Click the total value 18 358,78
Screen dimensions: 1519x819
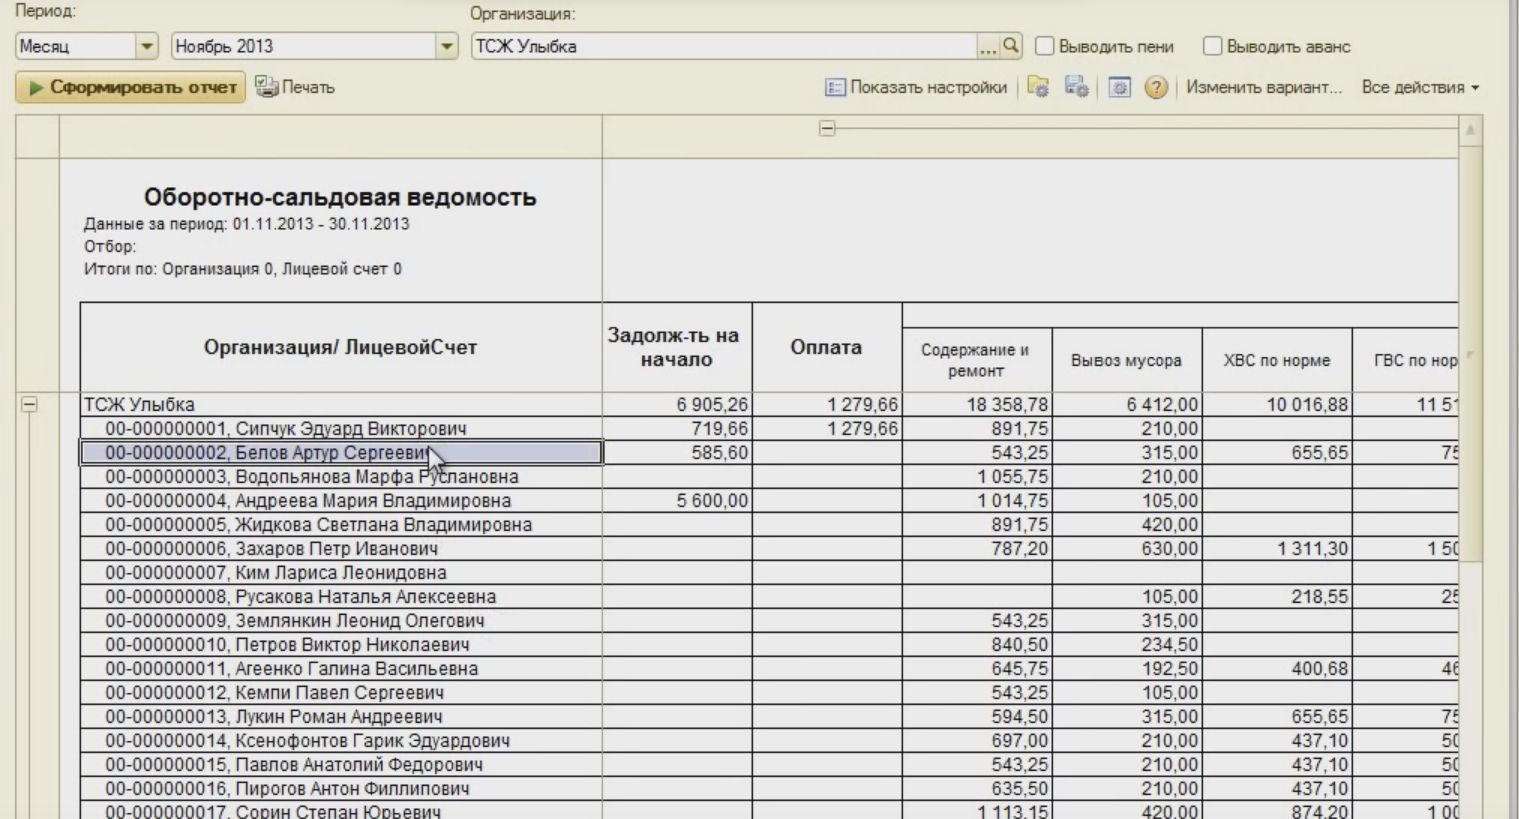click(x=1008, y=404)
